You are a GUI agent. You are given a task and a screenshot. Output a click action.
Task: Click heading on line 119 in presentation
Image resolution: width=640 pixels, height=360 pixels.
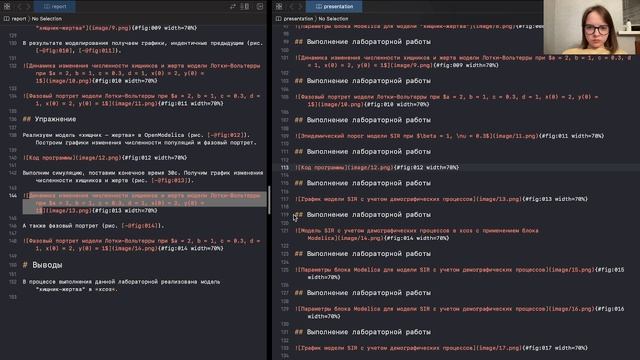pyautogui.click(x=362, y=215)
